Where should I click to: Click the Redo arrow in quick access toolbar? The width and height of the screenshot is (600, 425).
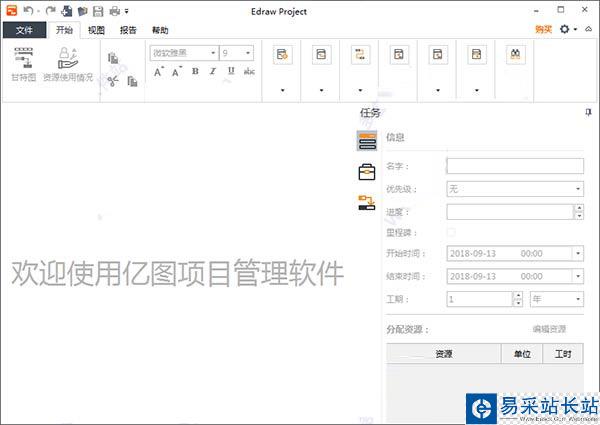(x=50, y=10)
